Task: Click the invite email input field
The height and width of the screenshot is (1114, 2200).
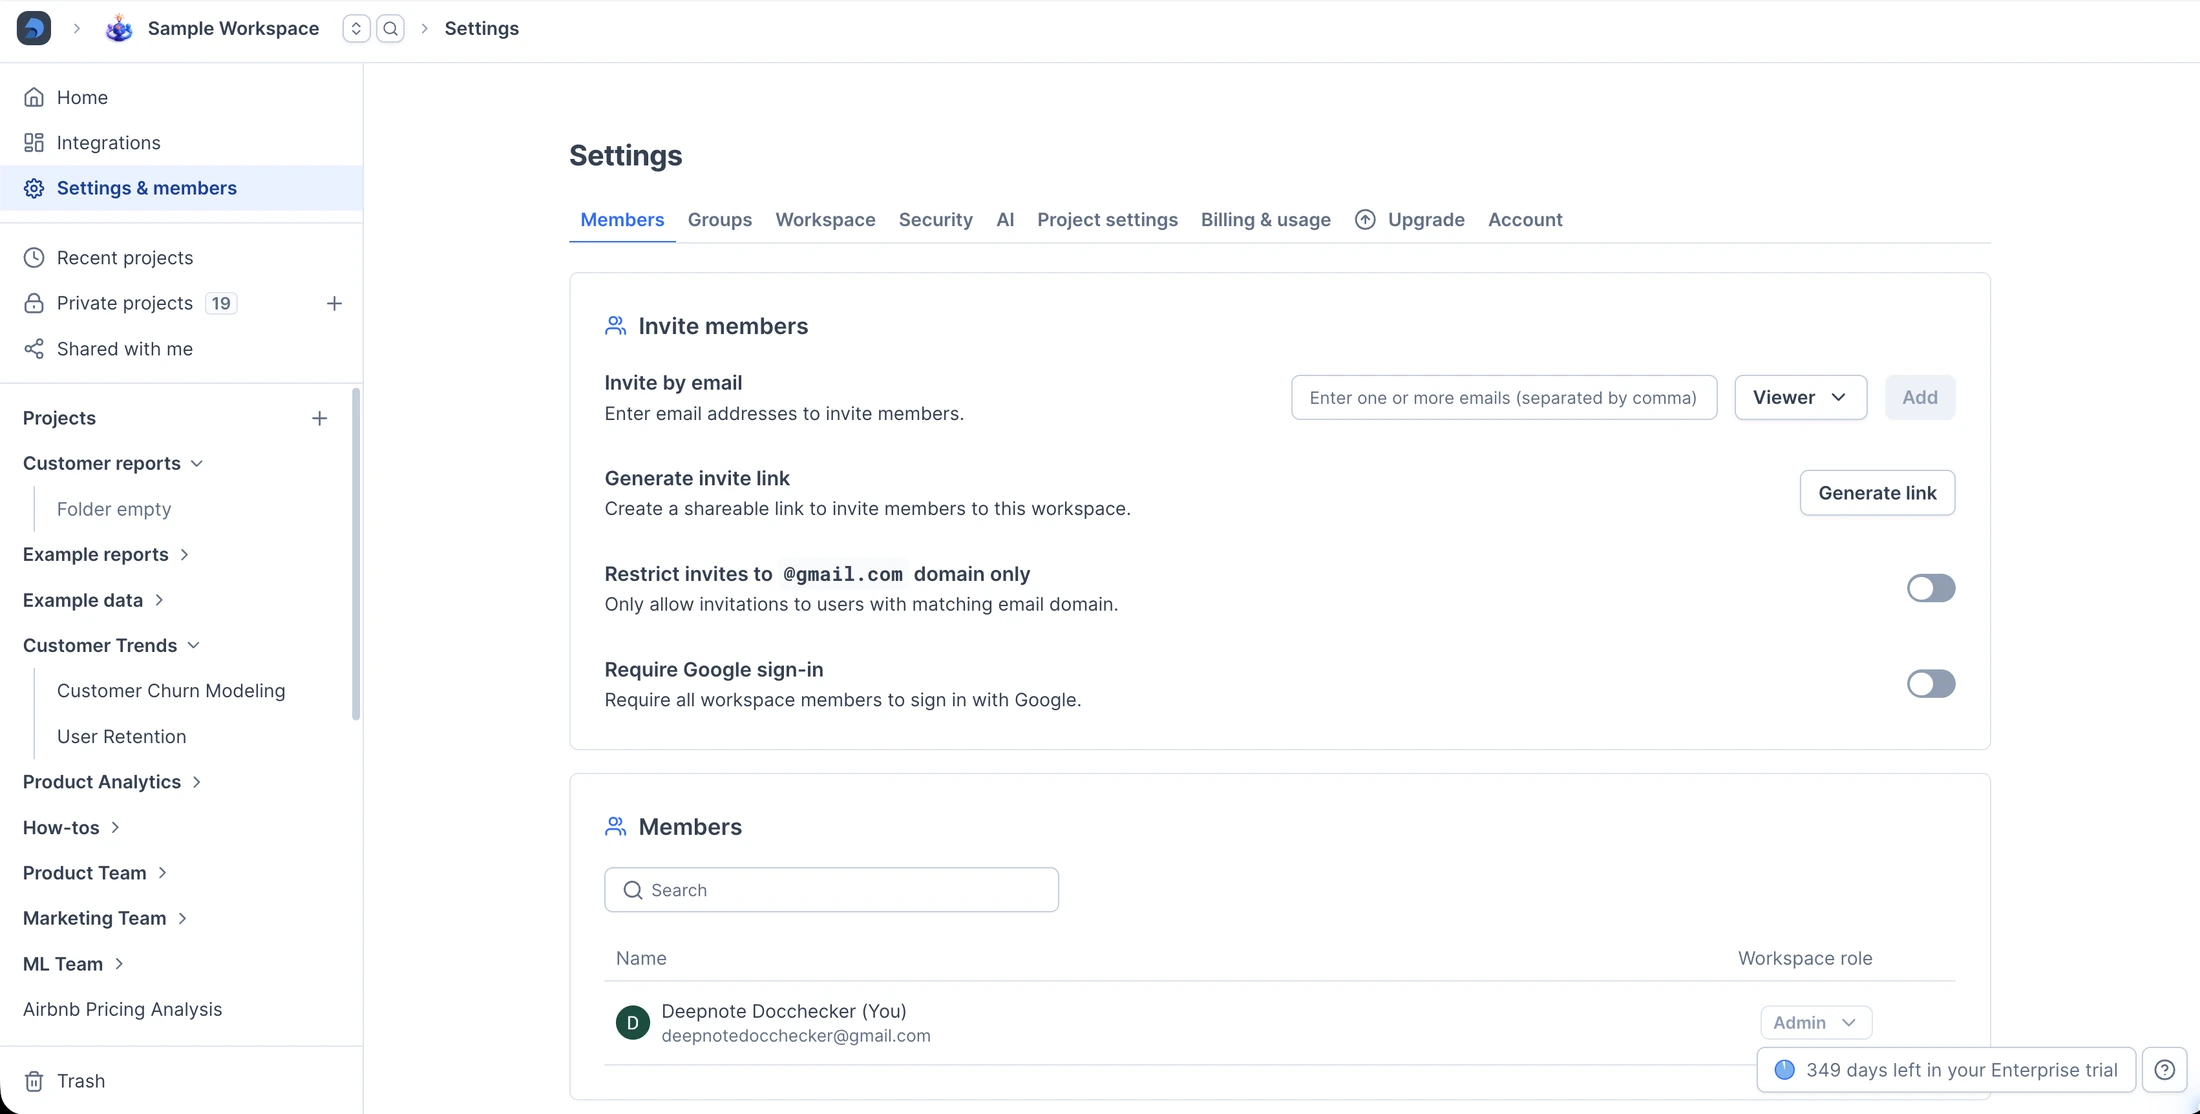Action: click(x=1504, y=397)
